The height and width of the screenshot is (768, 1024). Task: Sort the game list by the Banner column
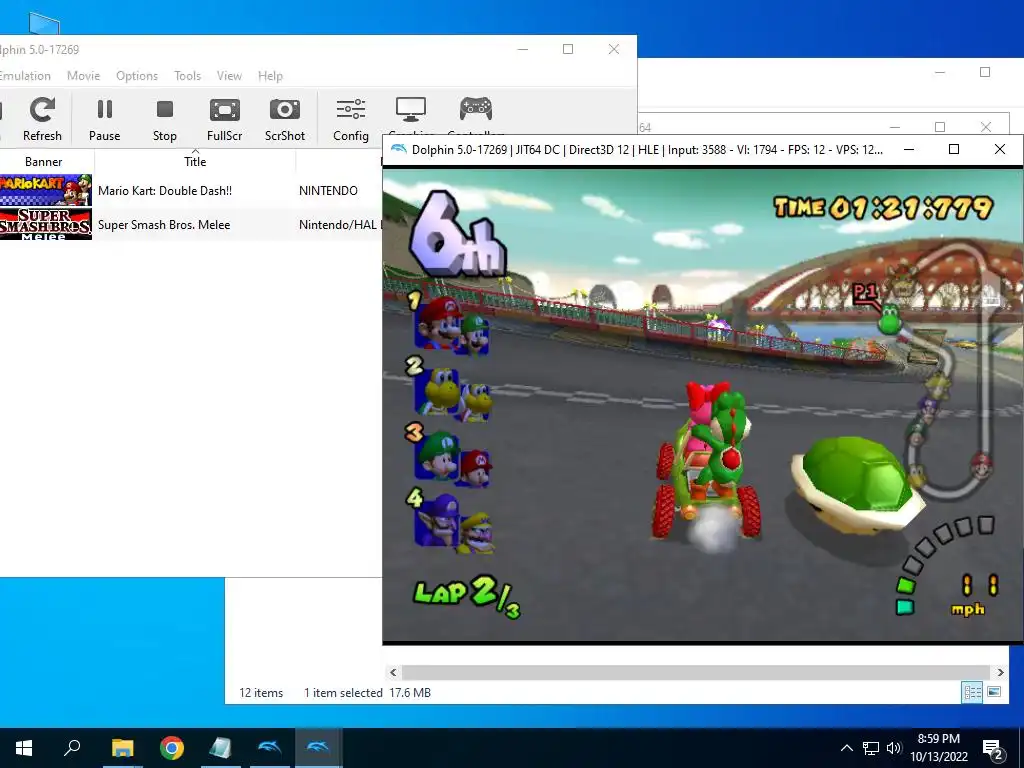pos(44,161)
